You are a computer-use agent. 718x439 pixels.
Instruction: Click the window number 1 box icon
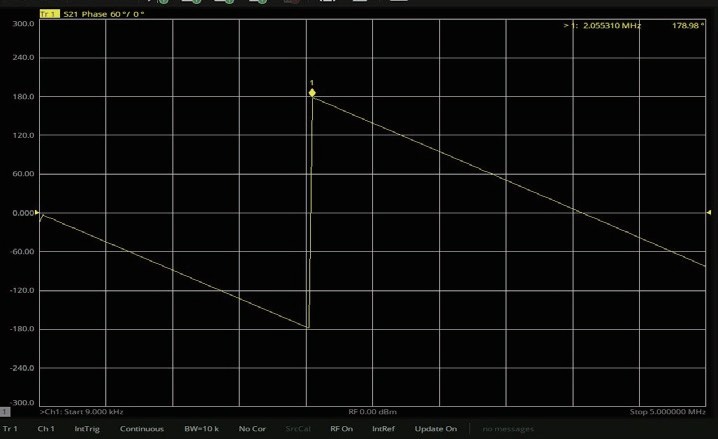(5, 412)
